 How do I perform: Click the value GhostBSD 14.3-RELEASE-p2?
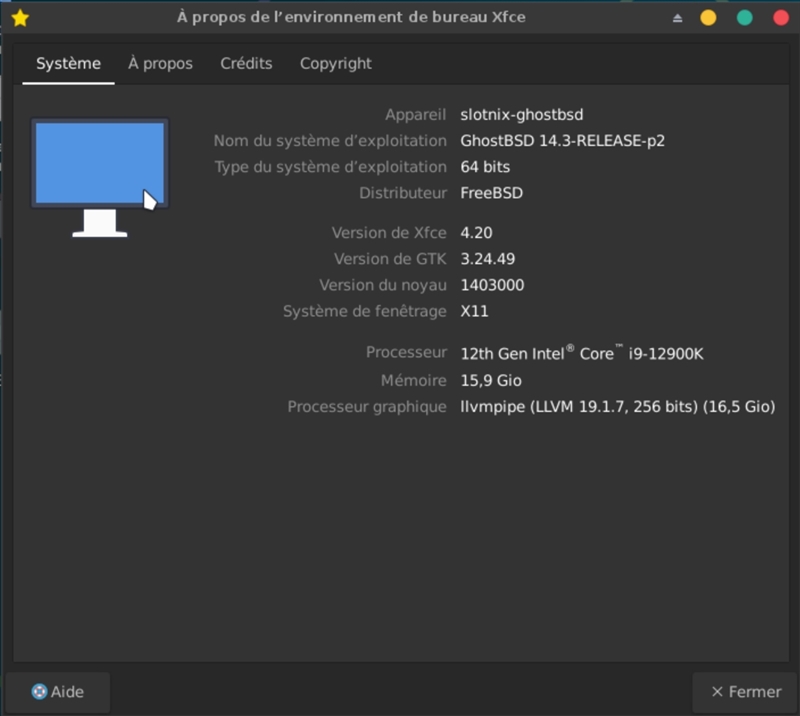click(562, 140)
